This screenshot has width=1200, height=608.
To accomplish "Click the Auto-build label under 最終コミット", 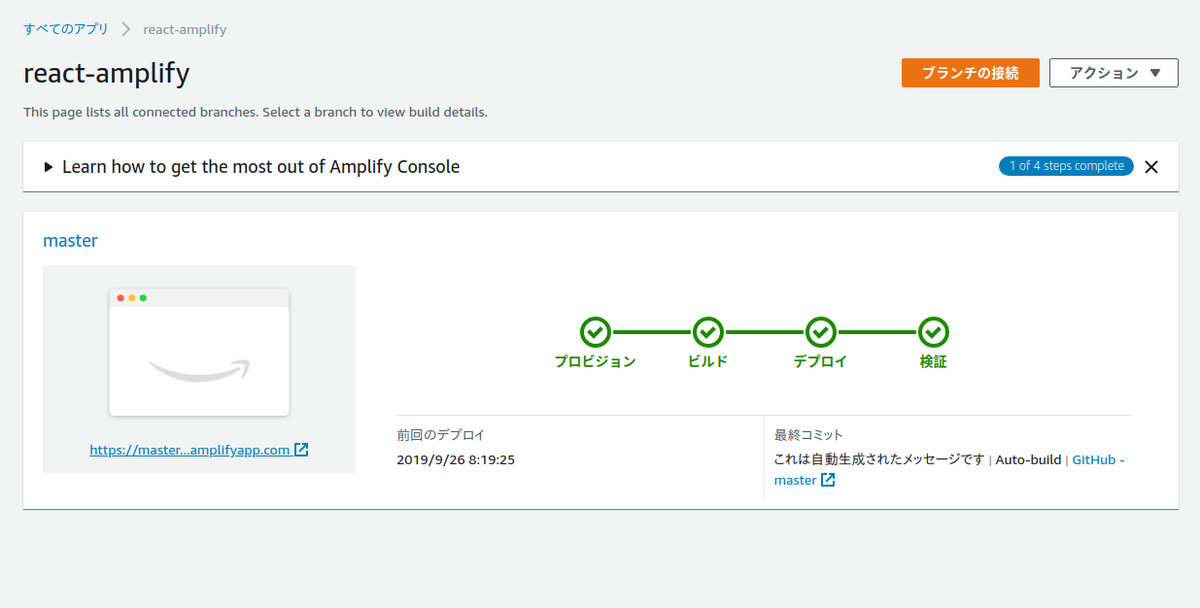I will click(x=1028, y=459).
